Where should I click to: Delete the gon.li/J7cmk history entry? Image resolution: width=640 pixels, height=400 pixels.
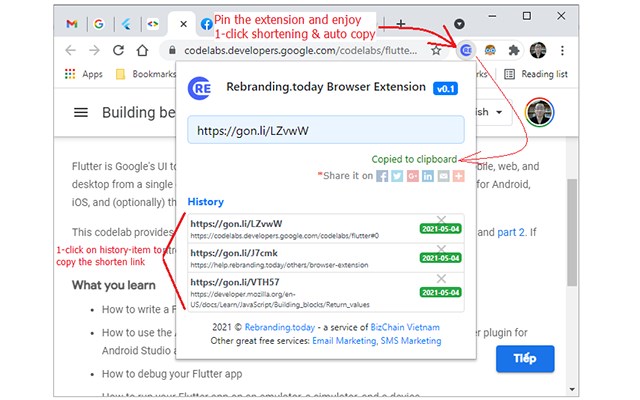pyautogui.click(x=441, y=249)
